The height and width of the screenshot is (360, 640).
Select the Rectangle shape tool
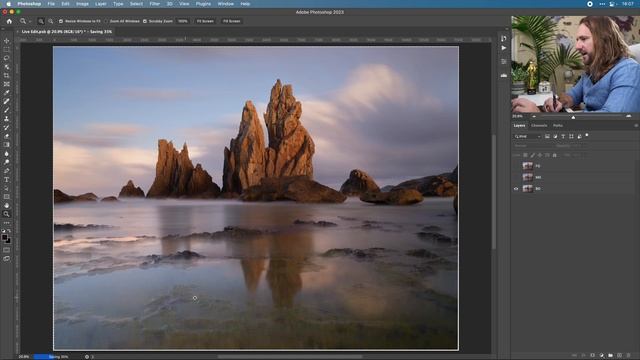click(7, 197)
